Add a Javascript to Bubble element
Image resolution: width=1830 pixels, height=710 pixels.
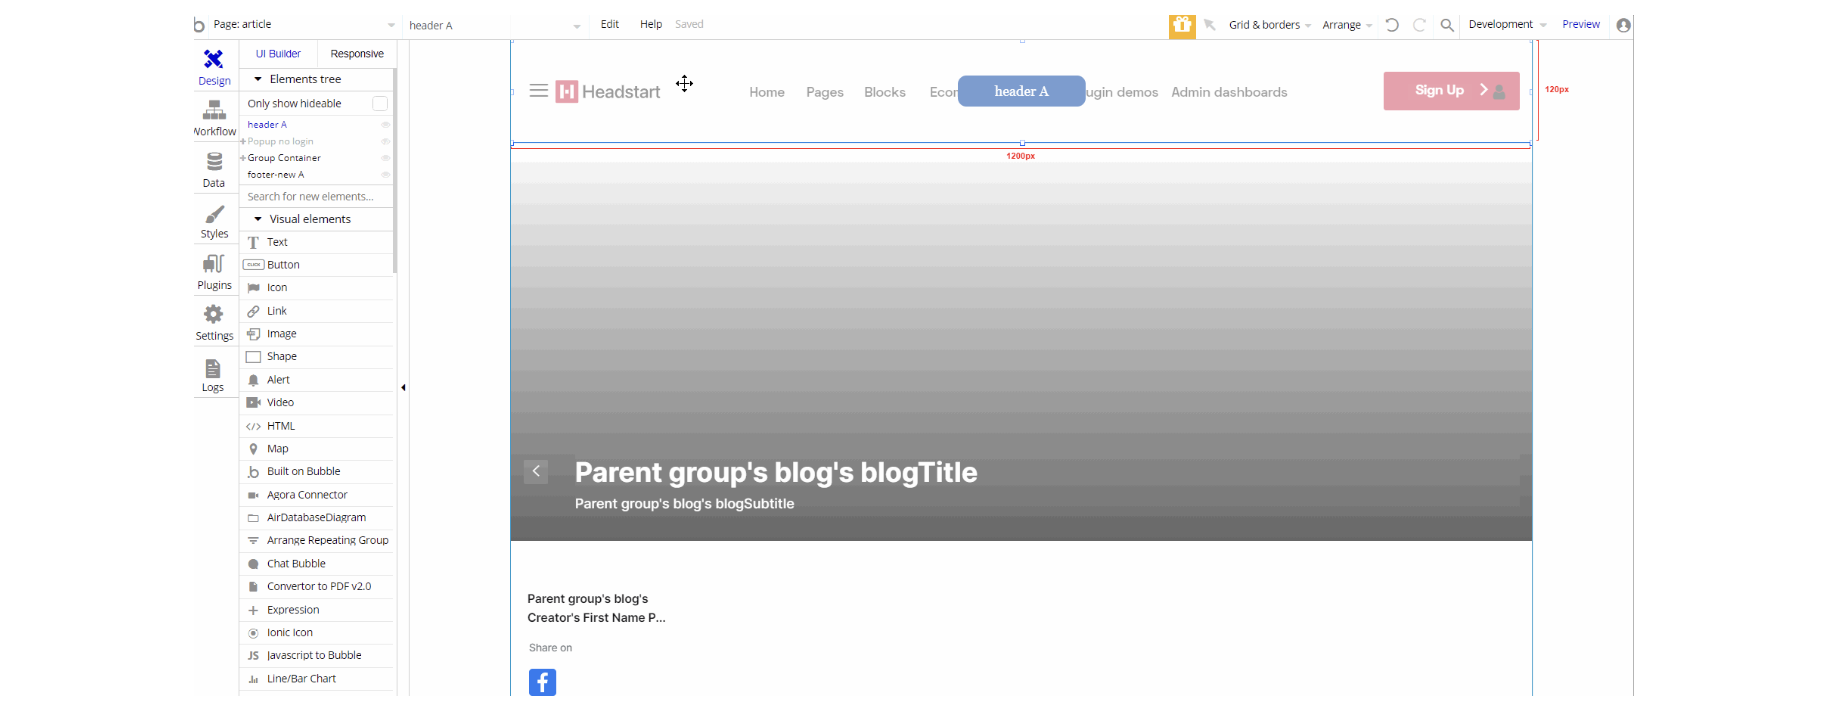coord(316,656)
